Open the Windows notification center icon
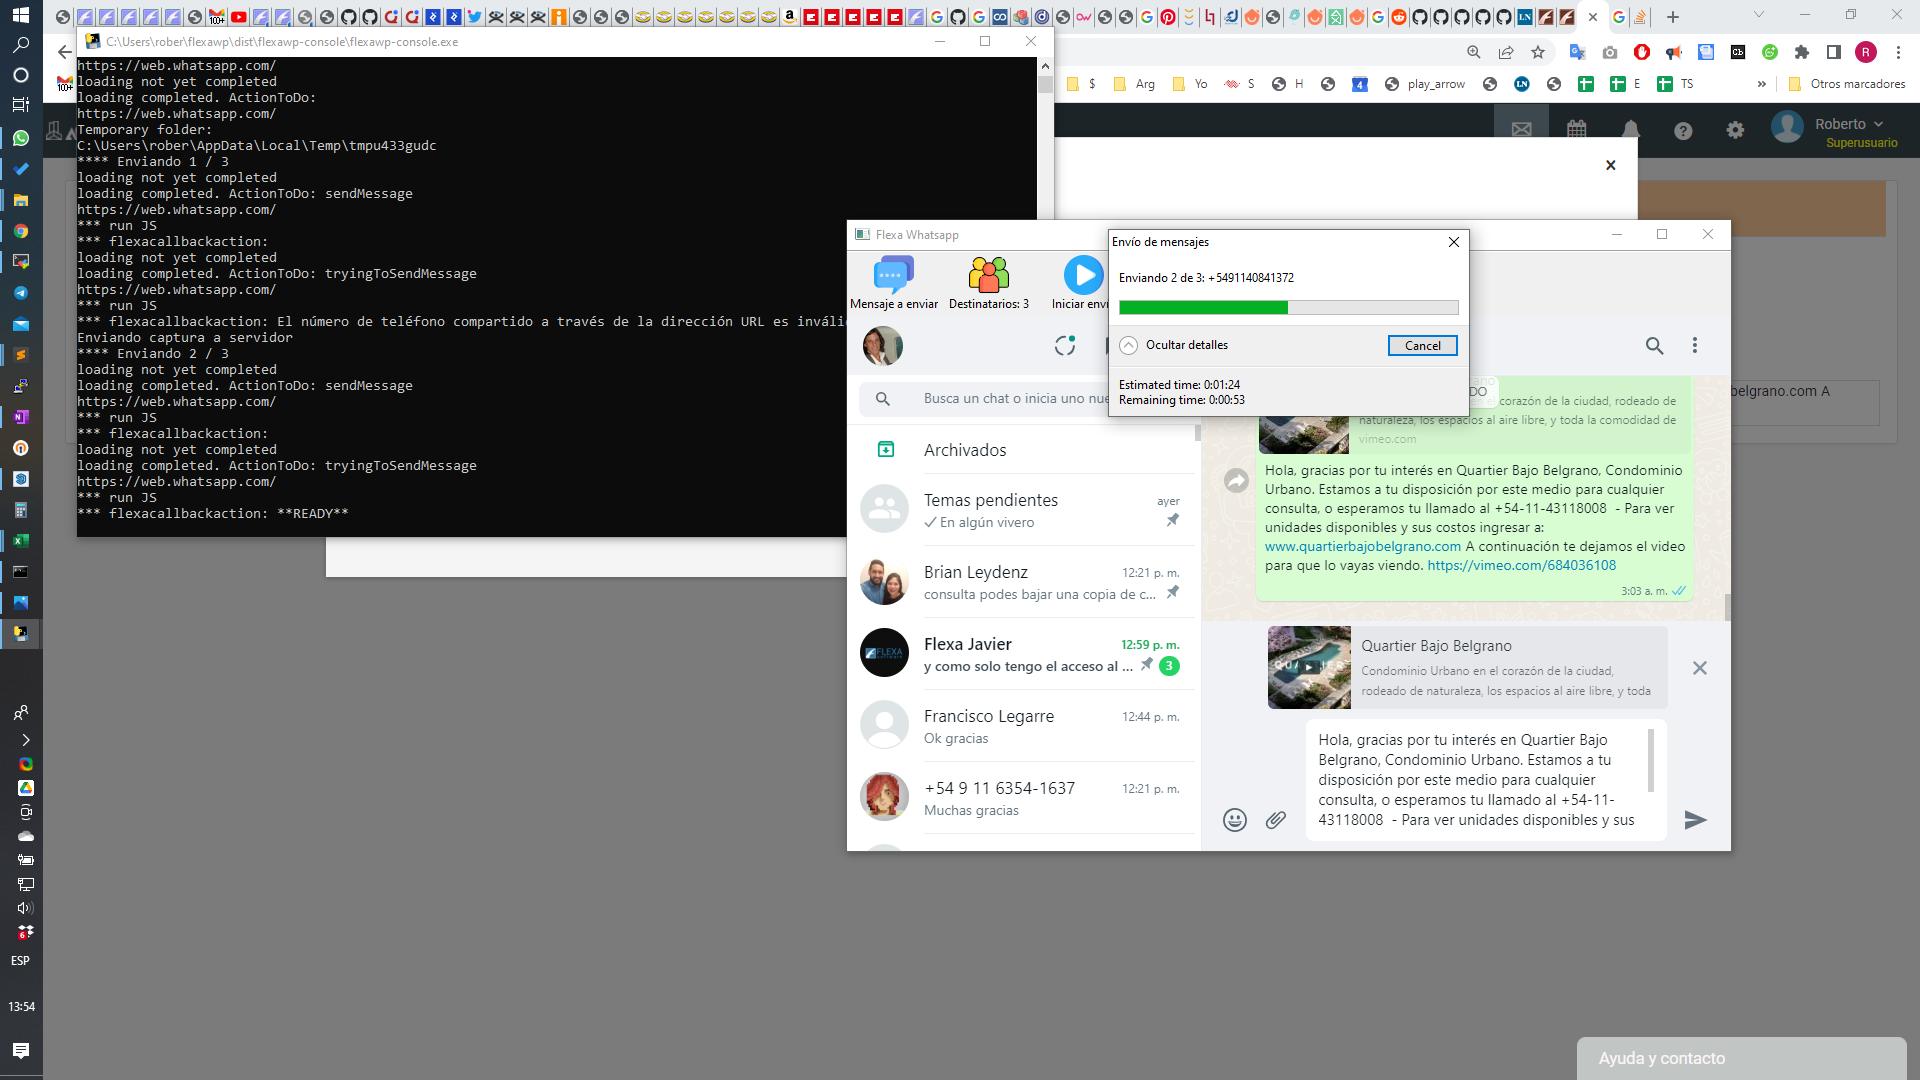Image resolution: width=1920 pixels, height=1080 pixels. coord(20,1050)
